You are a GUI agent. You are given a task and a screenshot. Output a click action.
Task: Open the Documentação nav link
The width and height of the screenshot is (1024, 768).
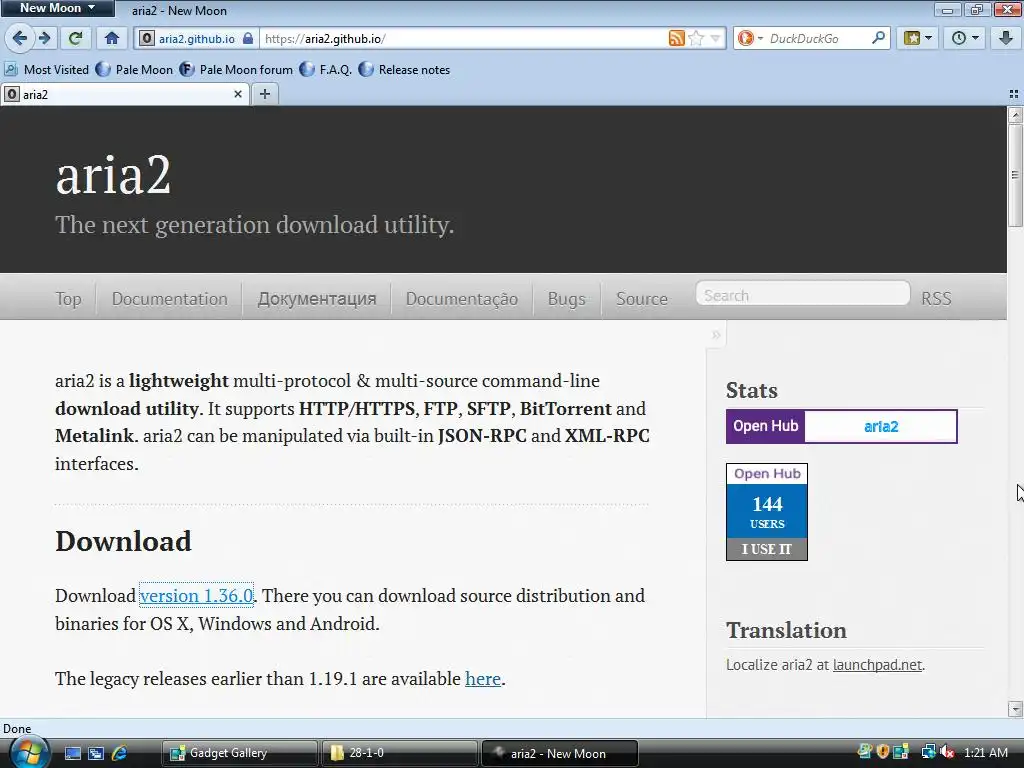tap(462, 298)
